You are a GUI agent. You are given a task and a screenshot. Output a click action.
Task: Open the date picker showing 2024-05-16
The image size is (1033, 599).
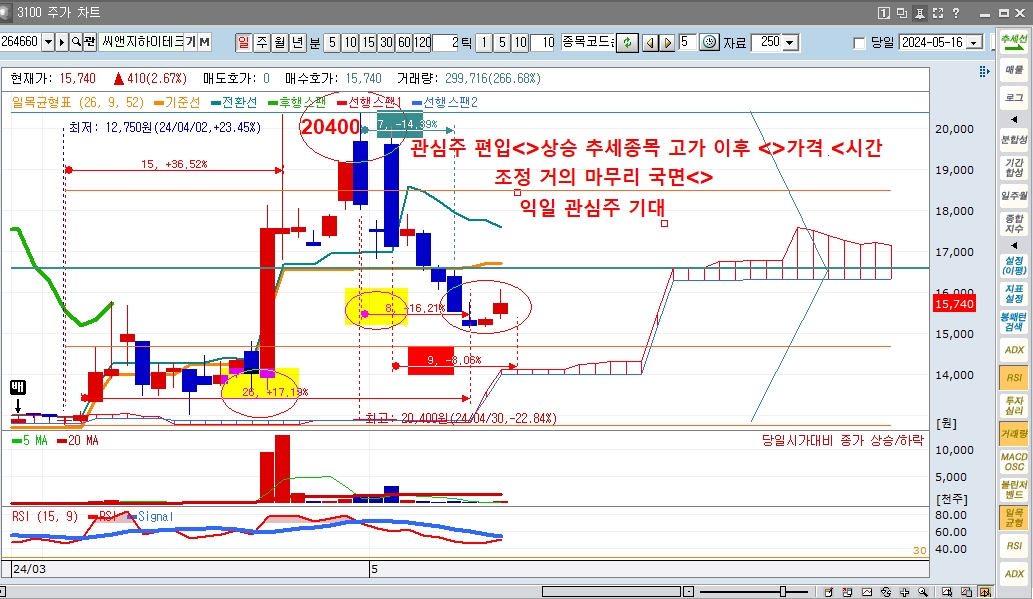(x=972, y=43)
